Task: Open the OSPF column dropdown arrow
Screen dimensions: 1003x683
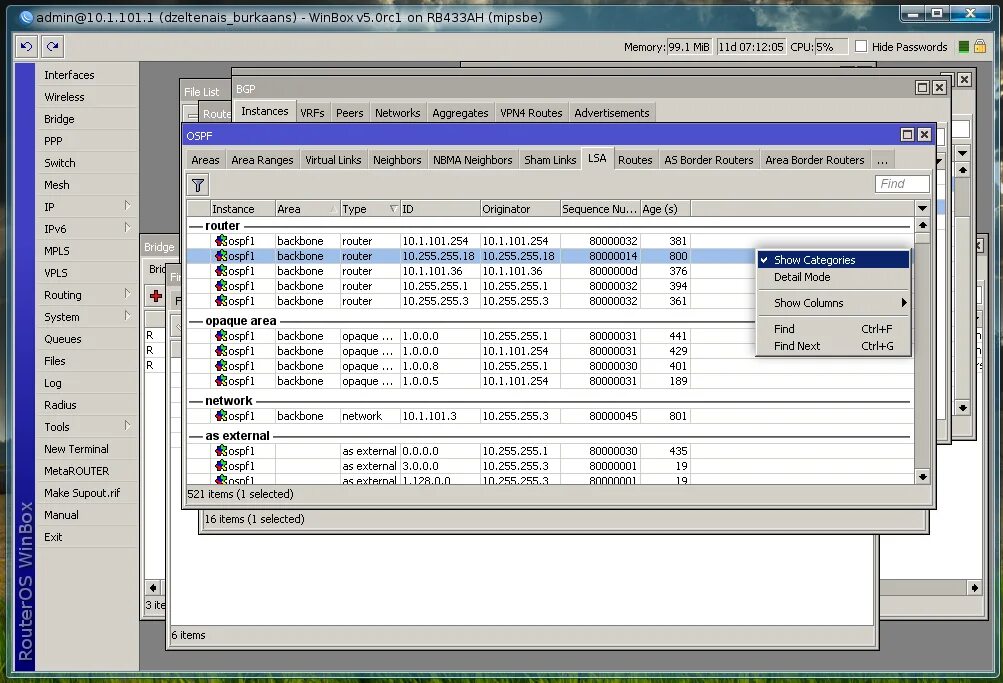Action: (x=922, y=208)
